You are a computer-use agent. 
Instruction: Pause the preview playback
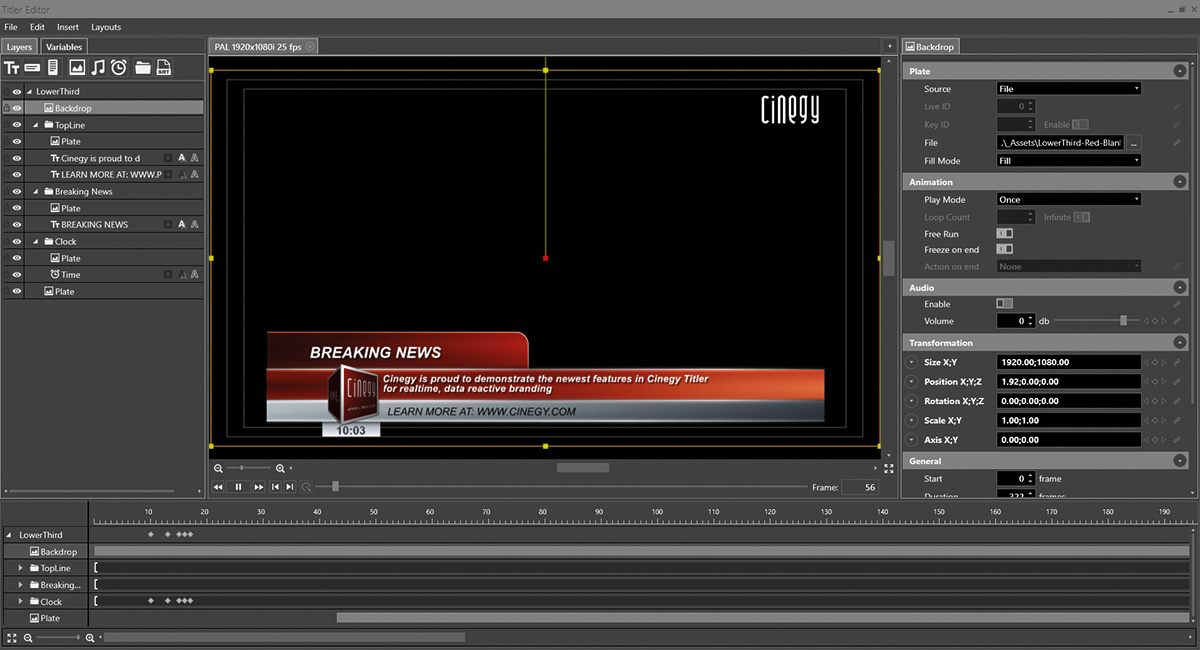click(x=239, y=487)
